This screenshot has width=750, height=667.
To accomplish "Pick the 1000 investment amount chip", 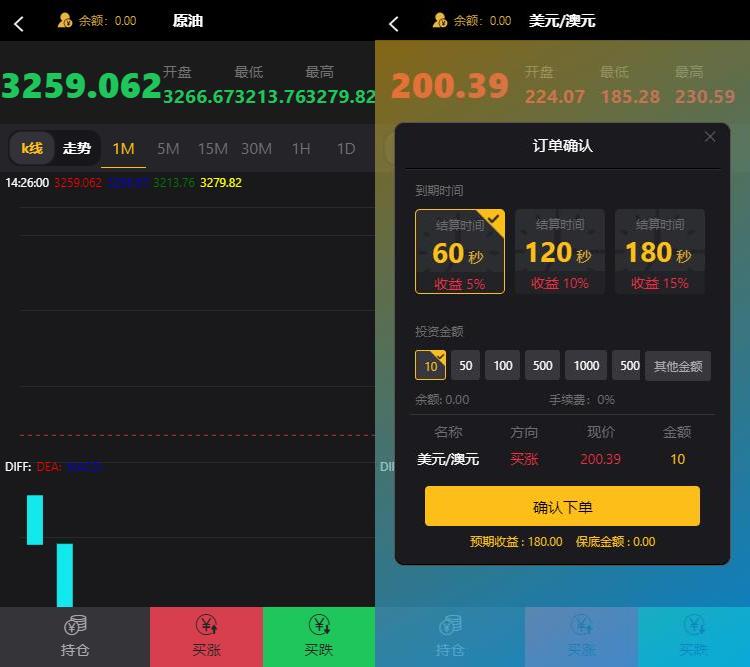I will (586, 366).
